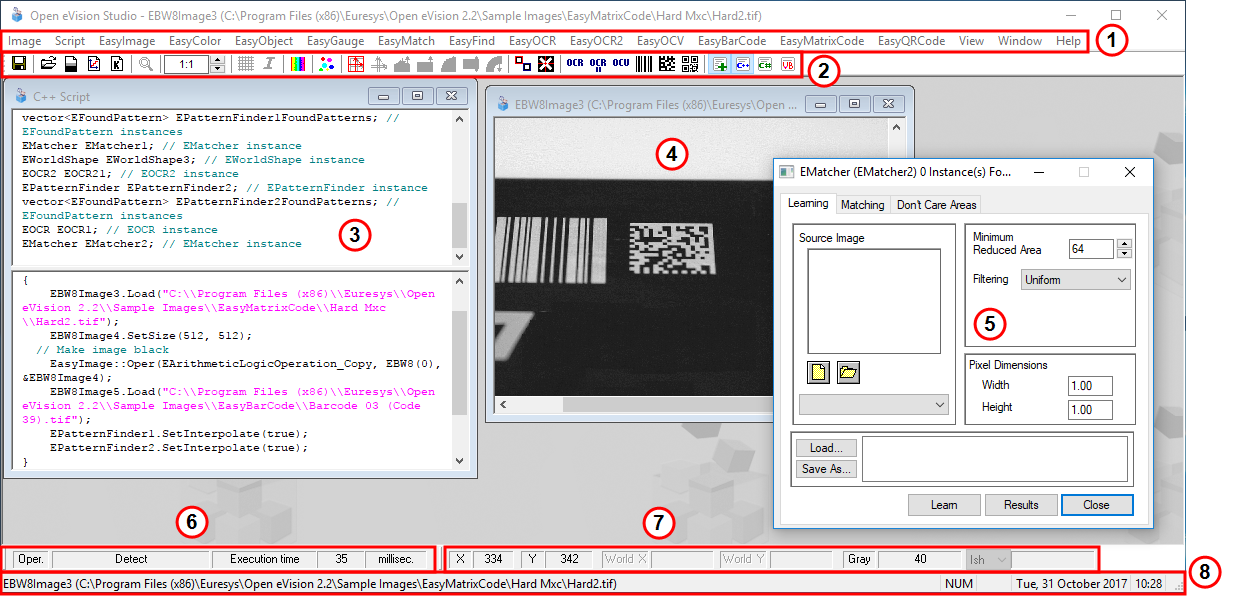
Task: Open source image from folder icon
Action: pos(848,372)
